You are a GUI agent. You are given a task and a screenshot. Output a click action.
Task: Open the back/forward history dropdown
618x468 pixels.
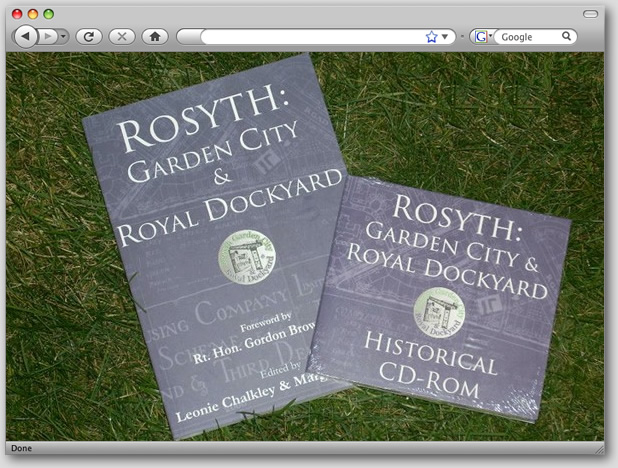tap(64, 36)
